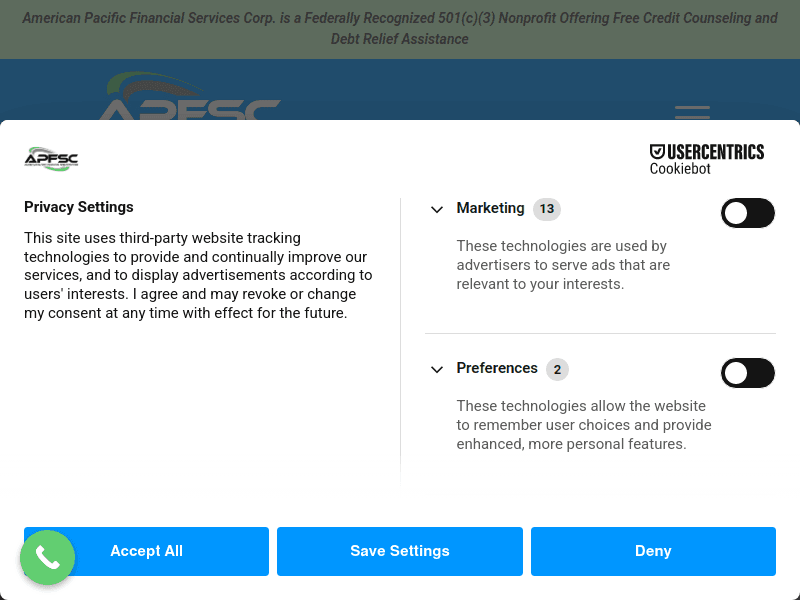Click the Marketing count badge showing 13
Screen dimensions: 800x600
[x=546, y=209]
